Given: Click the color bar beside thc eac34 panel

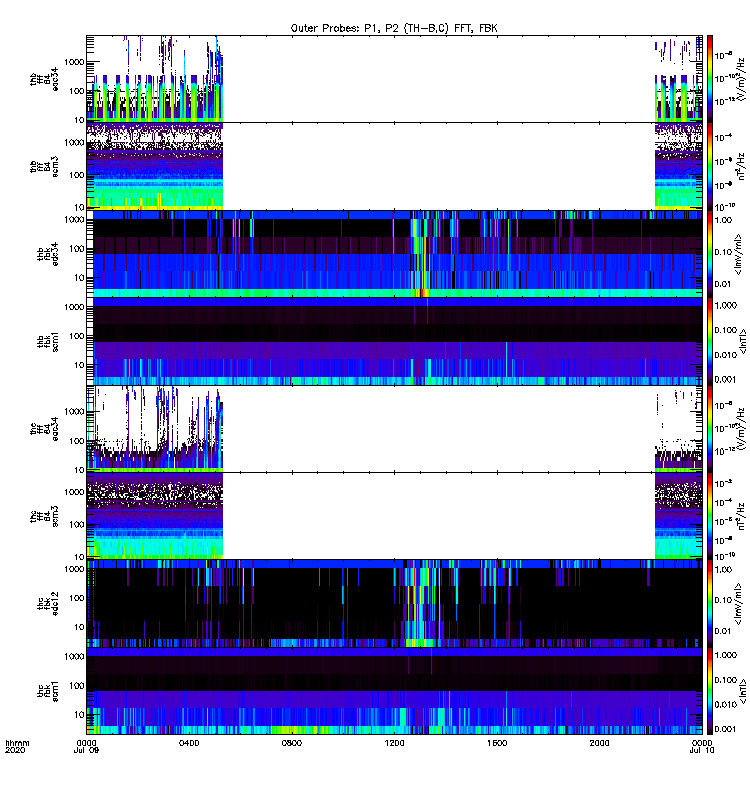Looking at the screenshot, I should pos(710,429).
